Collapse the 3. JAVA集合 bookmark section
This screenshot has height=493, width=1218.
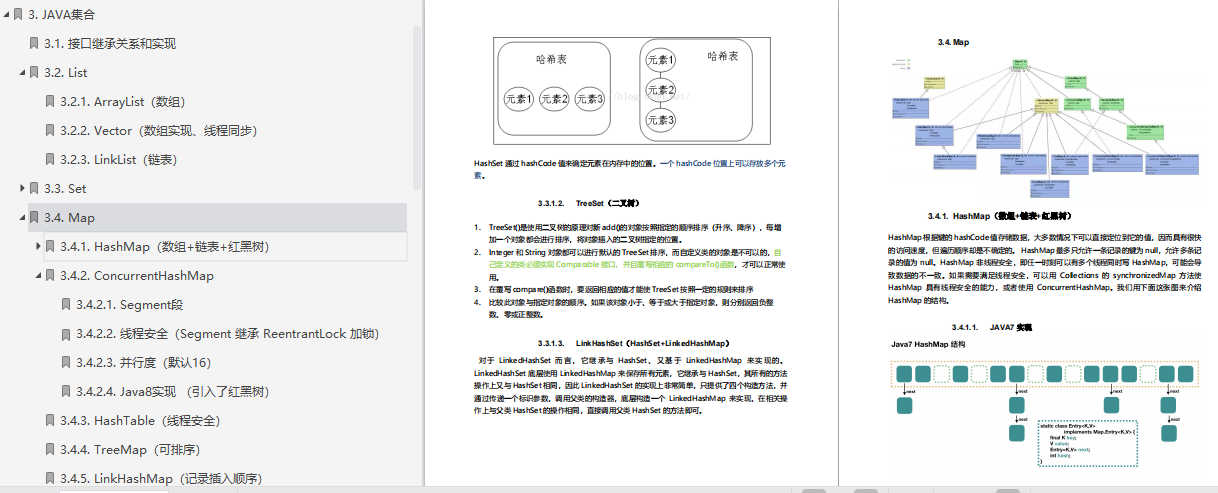pos(6,15)
